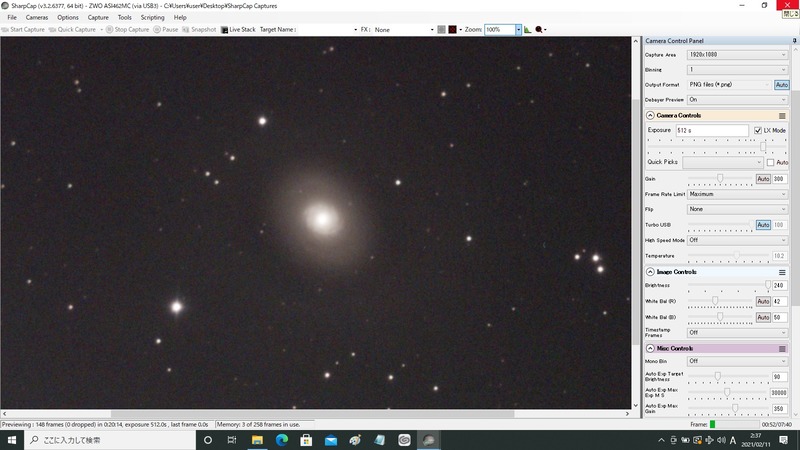Click Start Capture in the toolbar

(x=23, y=30)
